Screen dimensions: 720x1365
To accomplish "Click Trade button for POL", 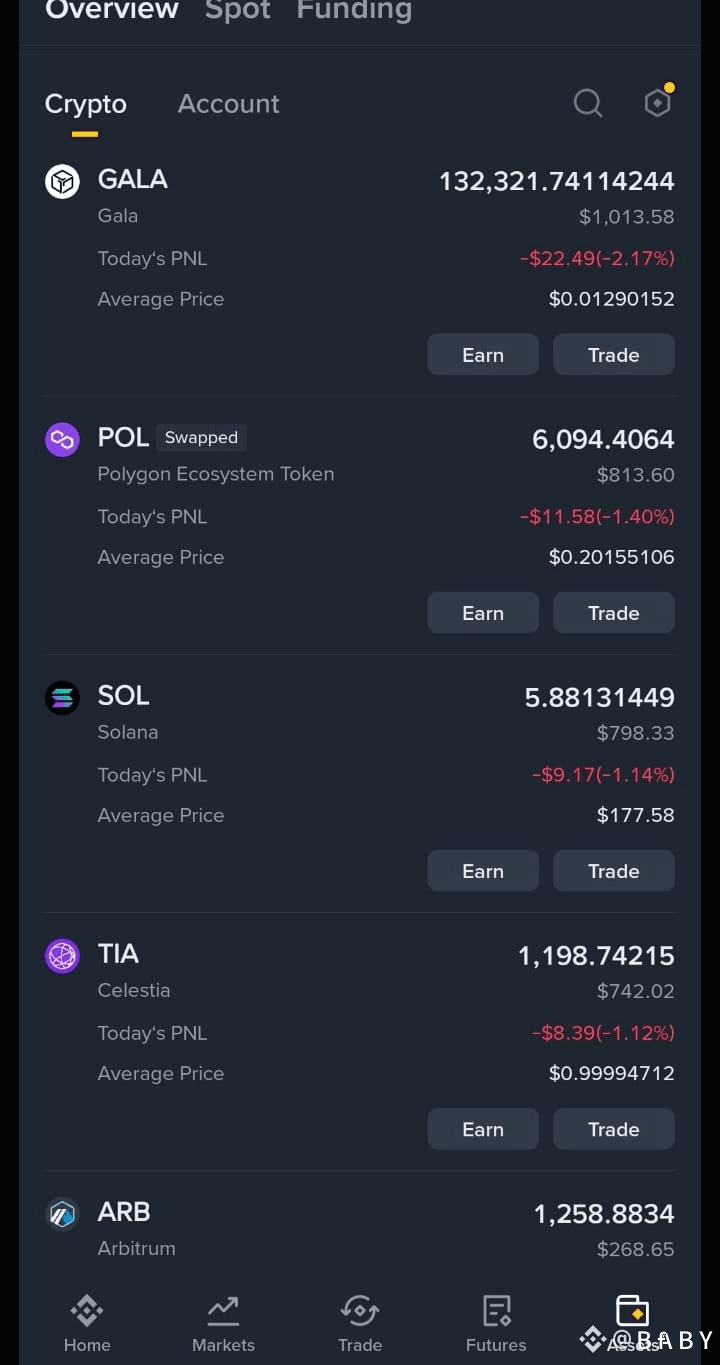I will point(614,613).
